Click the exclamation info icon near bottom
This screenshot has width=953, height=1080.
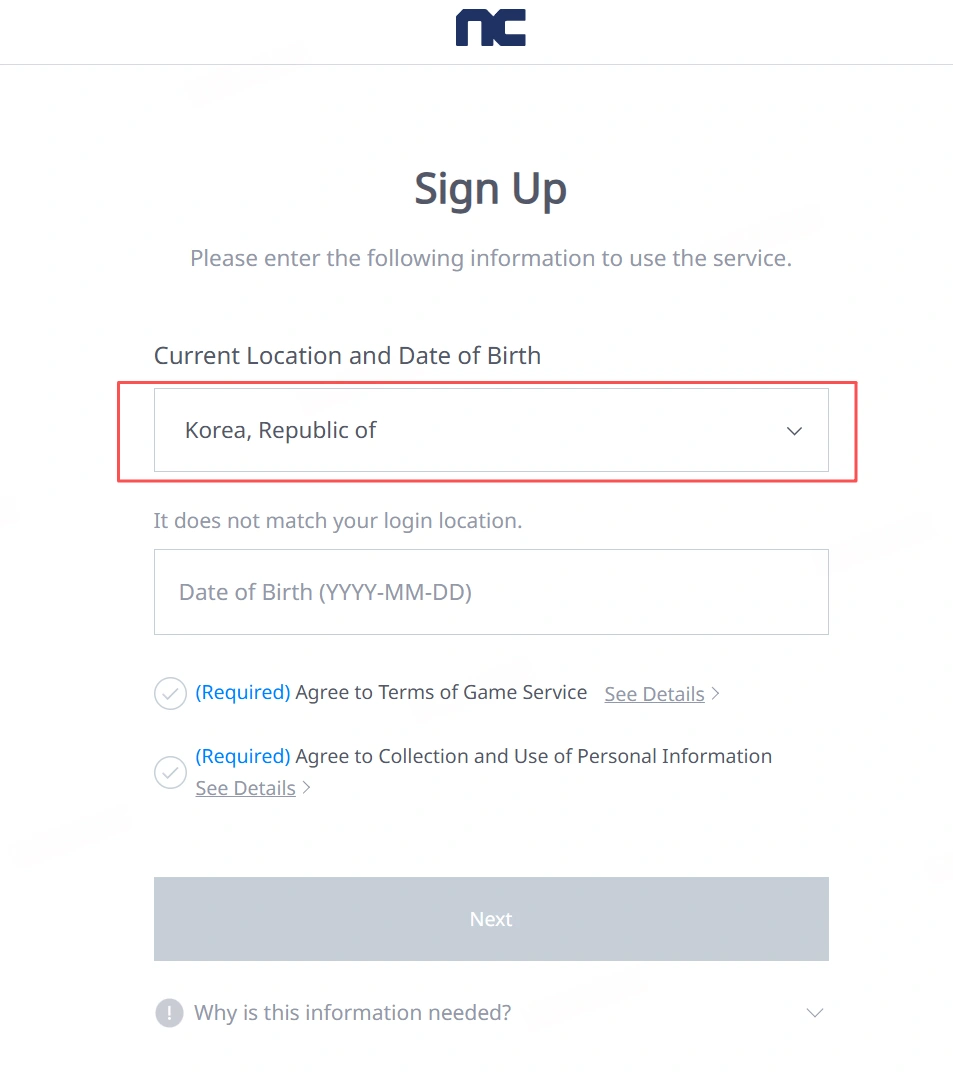pyautogui.click(x=169, y=1013)
